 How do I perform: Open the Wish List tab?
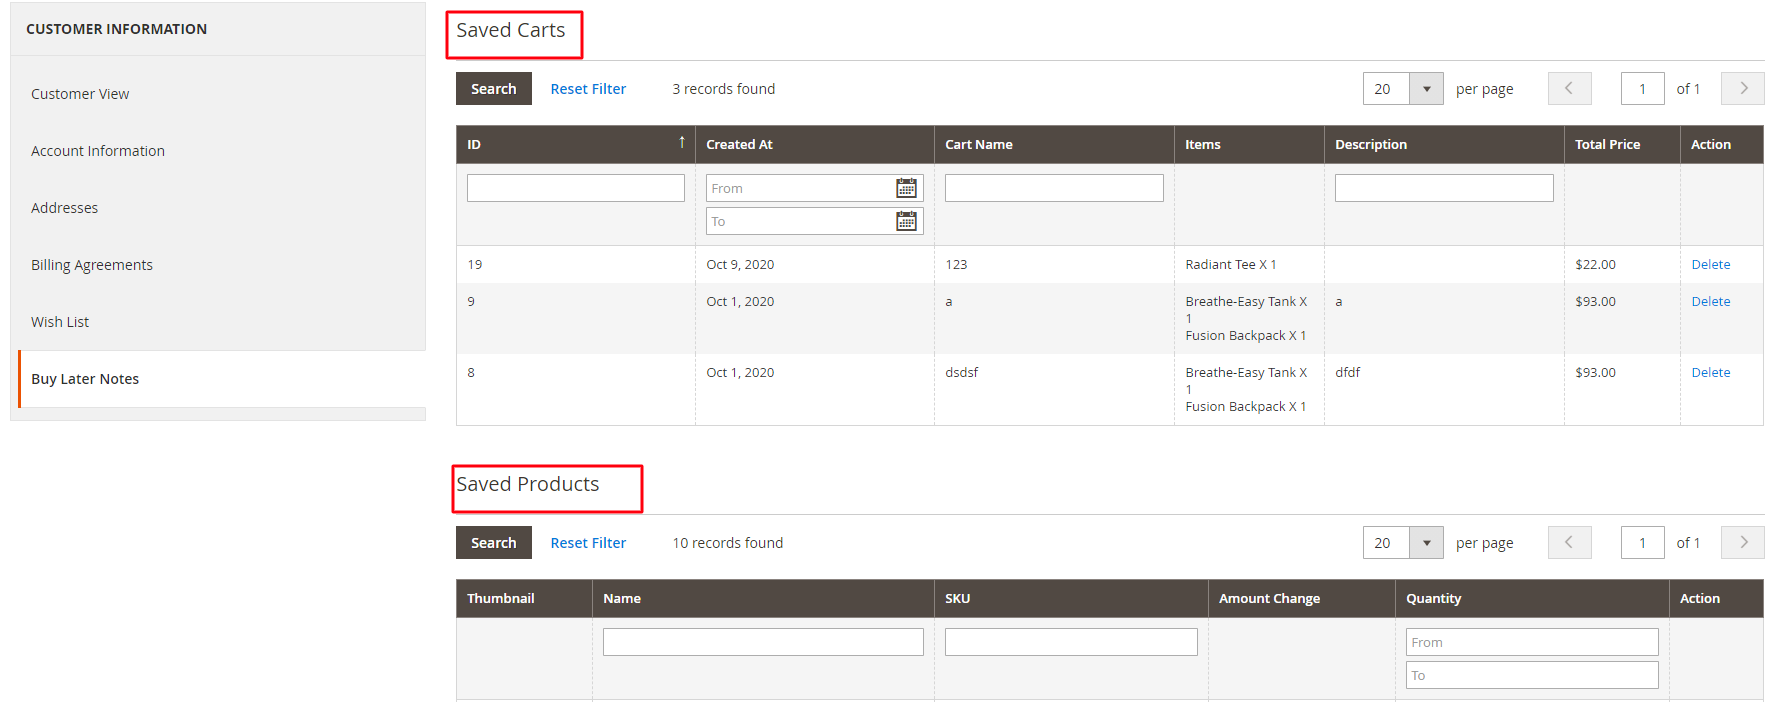point(60,322)
